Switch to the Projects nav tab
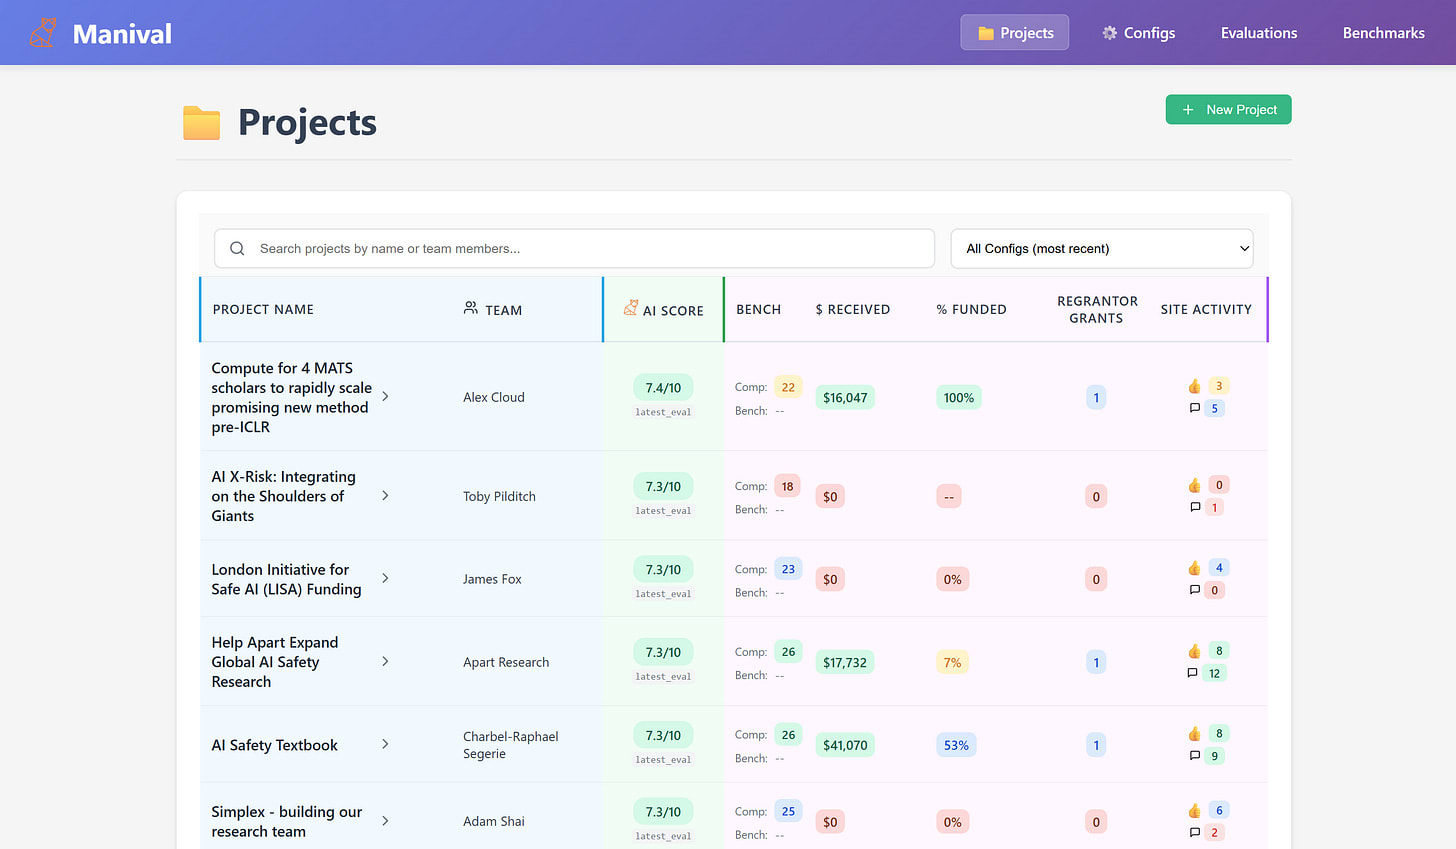This screenshot has width=1456, height=849. tap(1014, 33)
